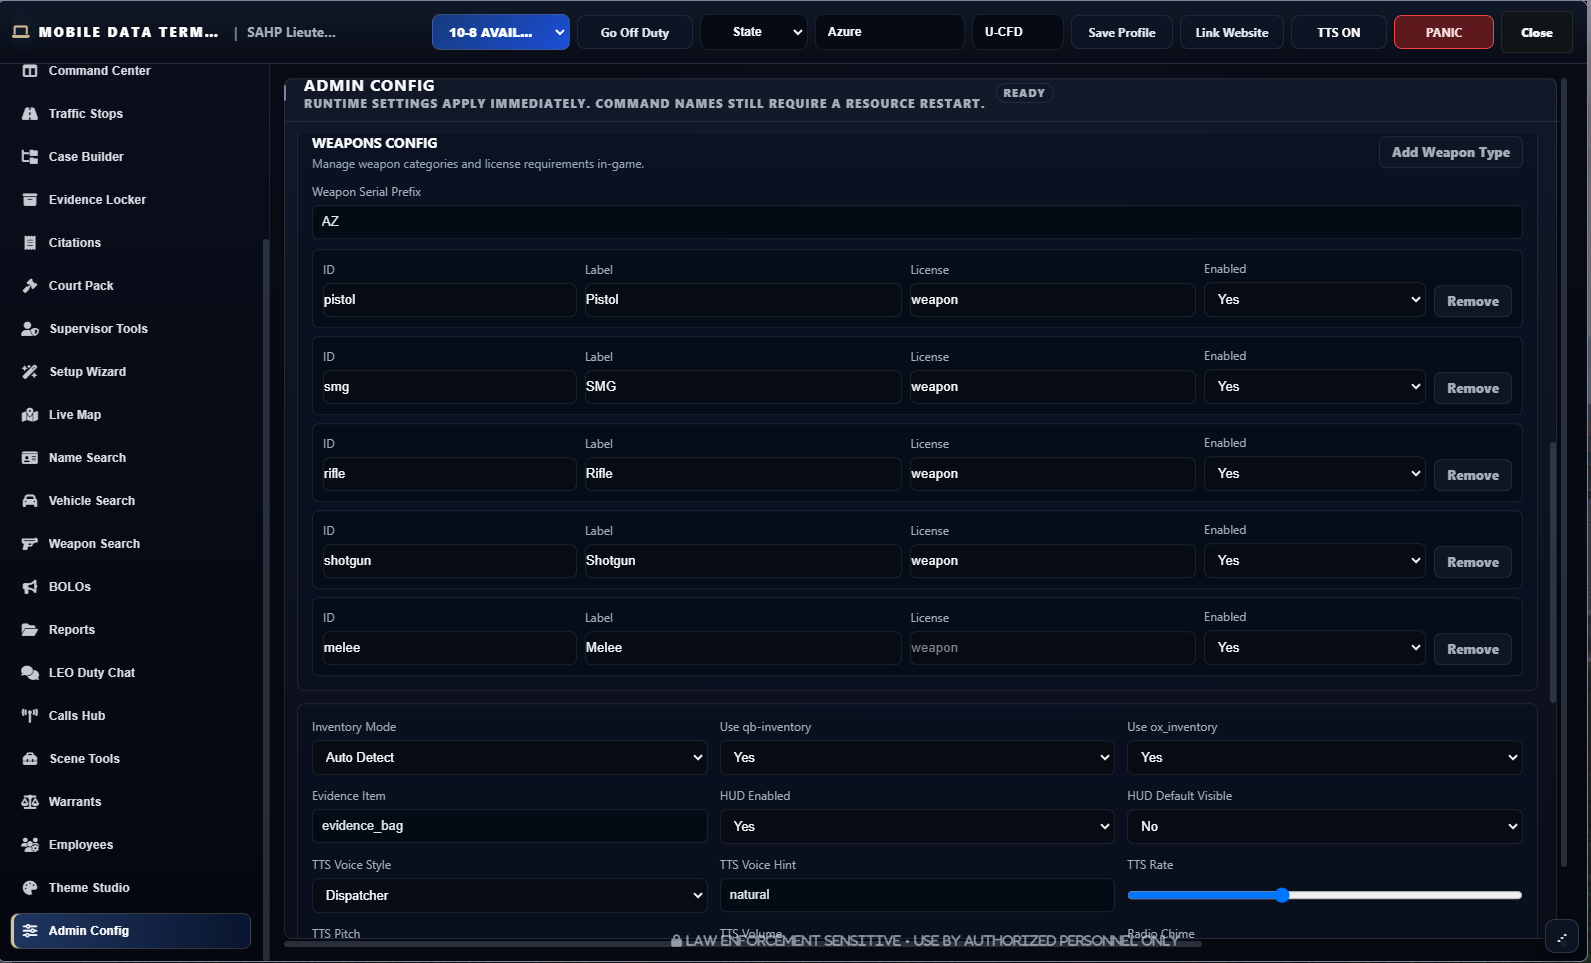
Task: Click the LEO Duty Chat bubbles icon
Action: click(30, 673)
